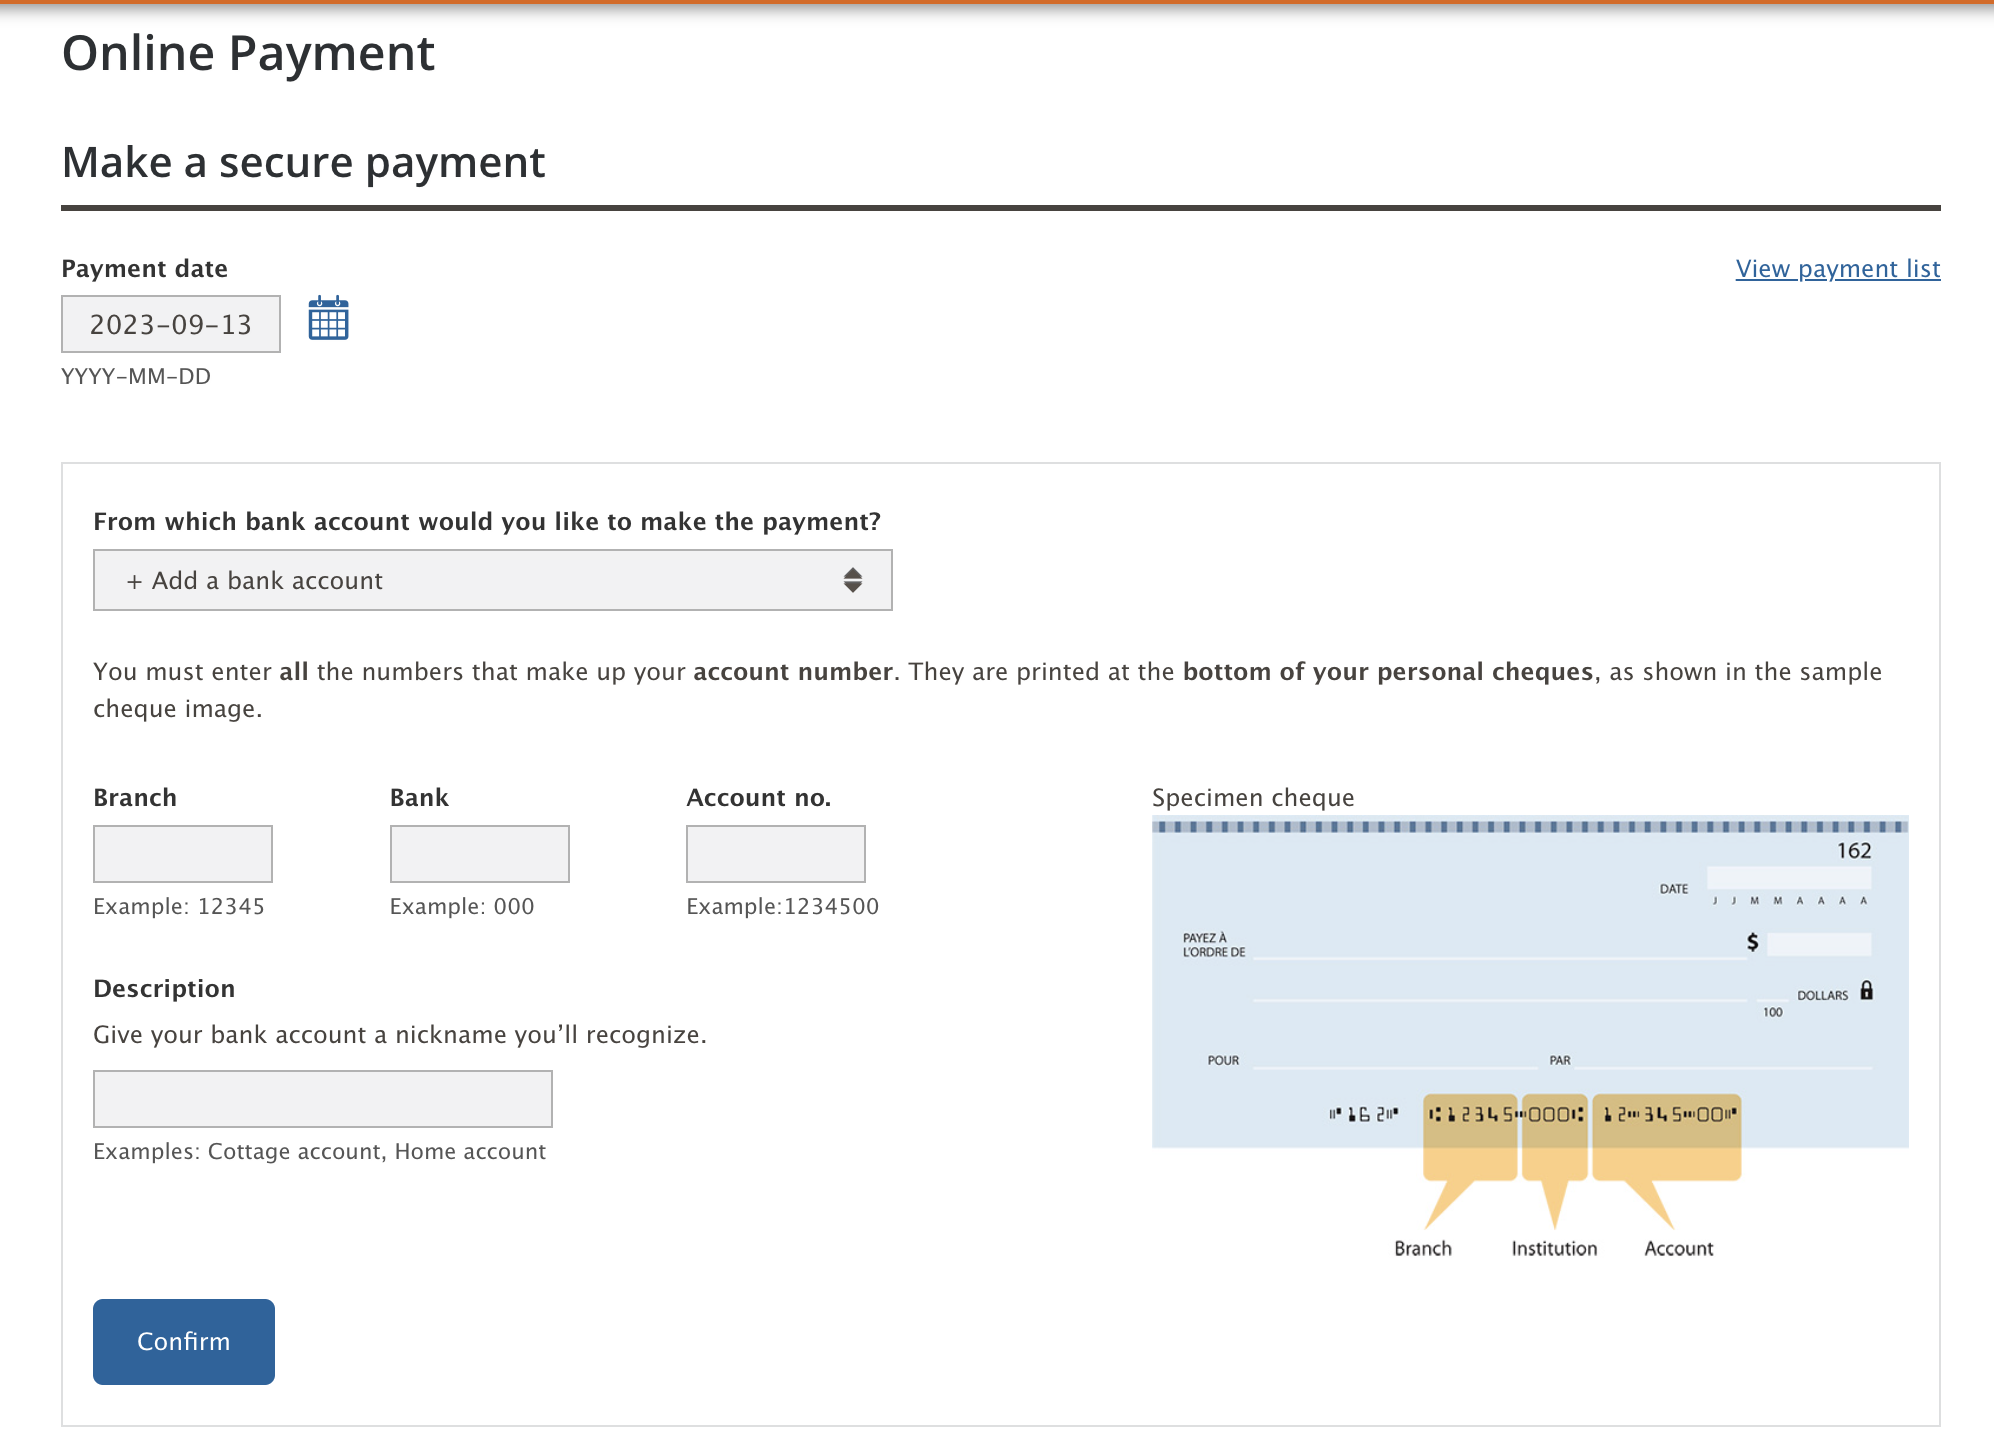Click the cheque DATE field area
Image resolution: width=1994 pixels, height=1450 pixels.
[x=1787, y=879]
